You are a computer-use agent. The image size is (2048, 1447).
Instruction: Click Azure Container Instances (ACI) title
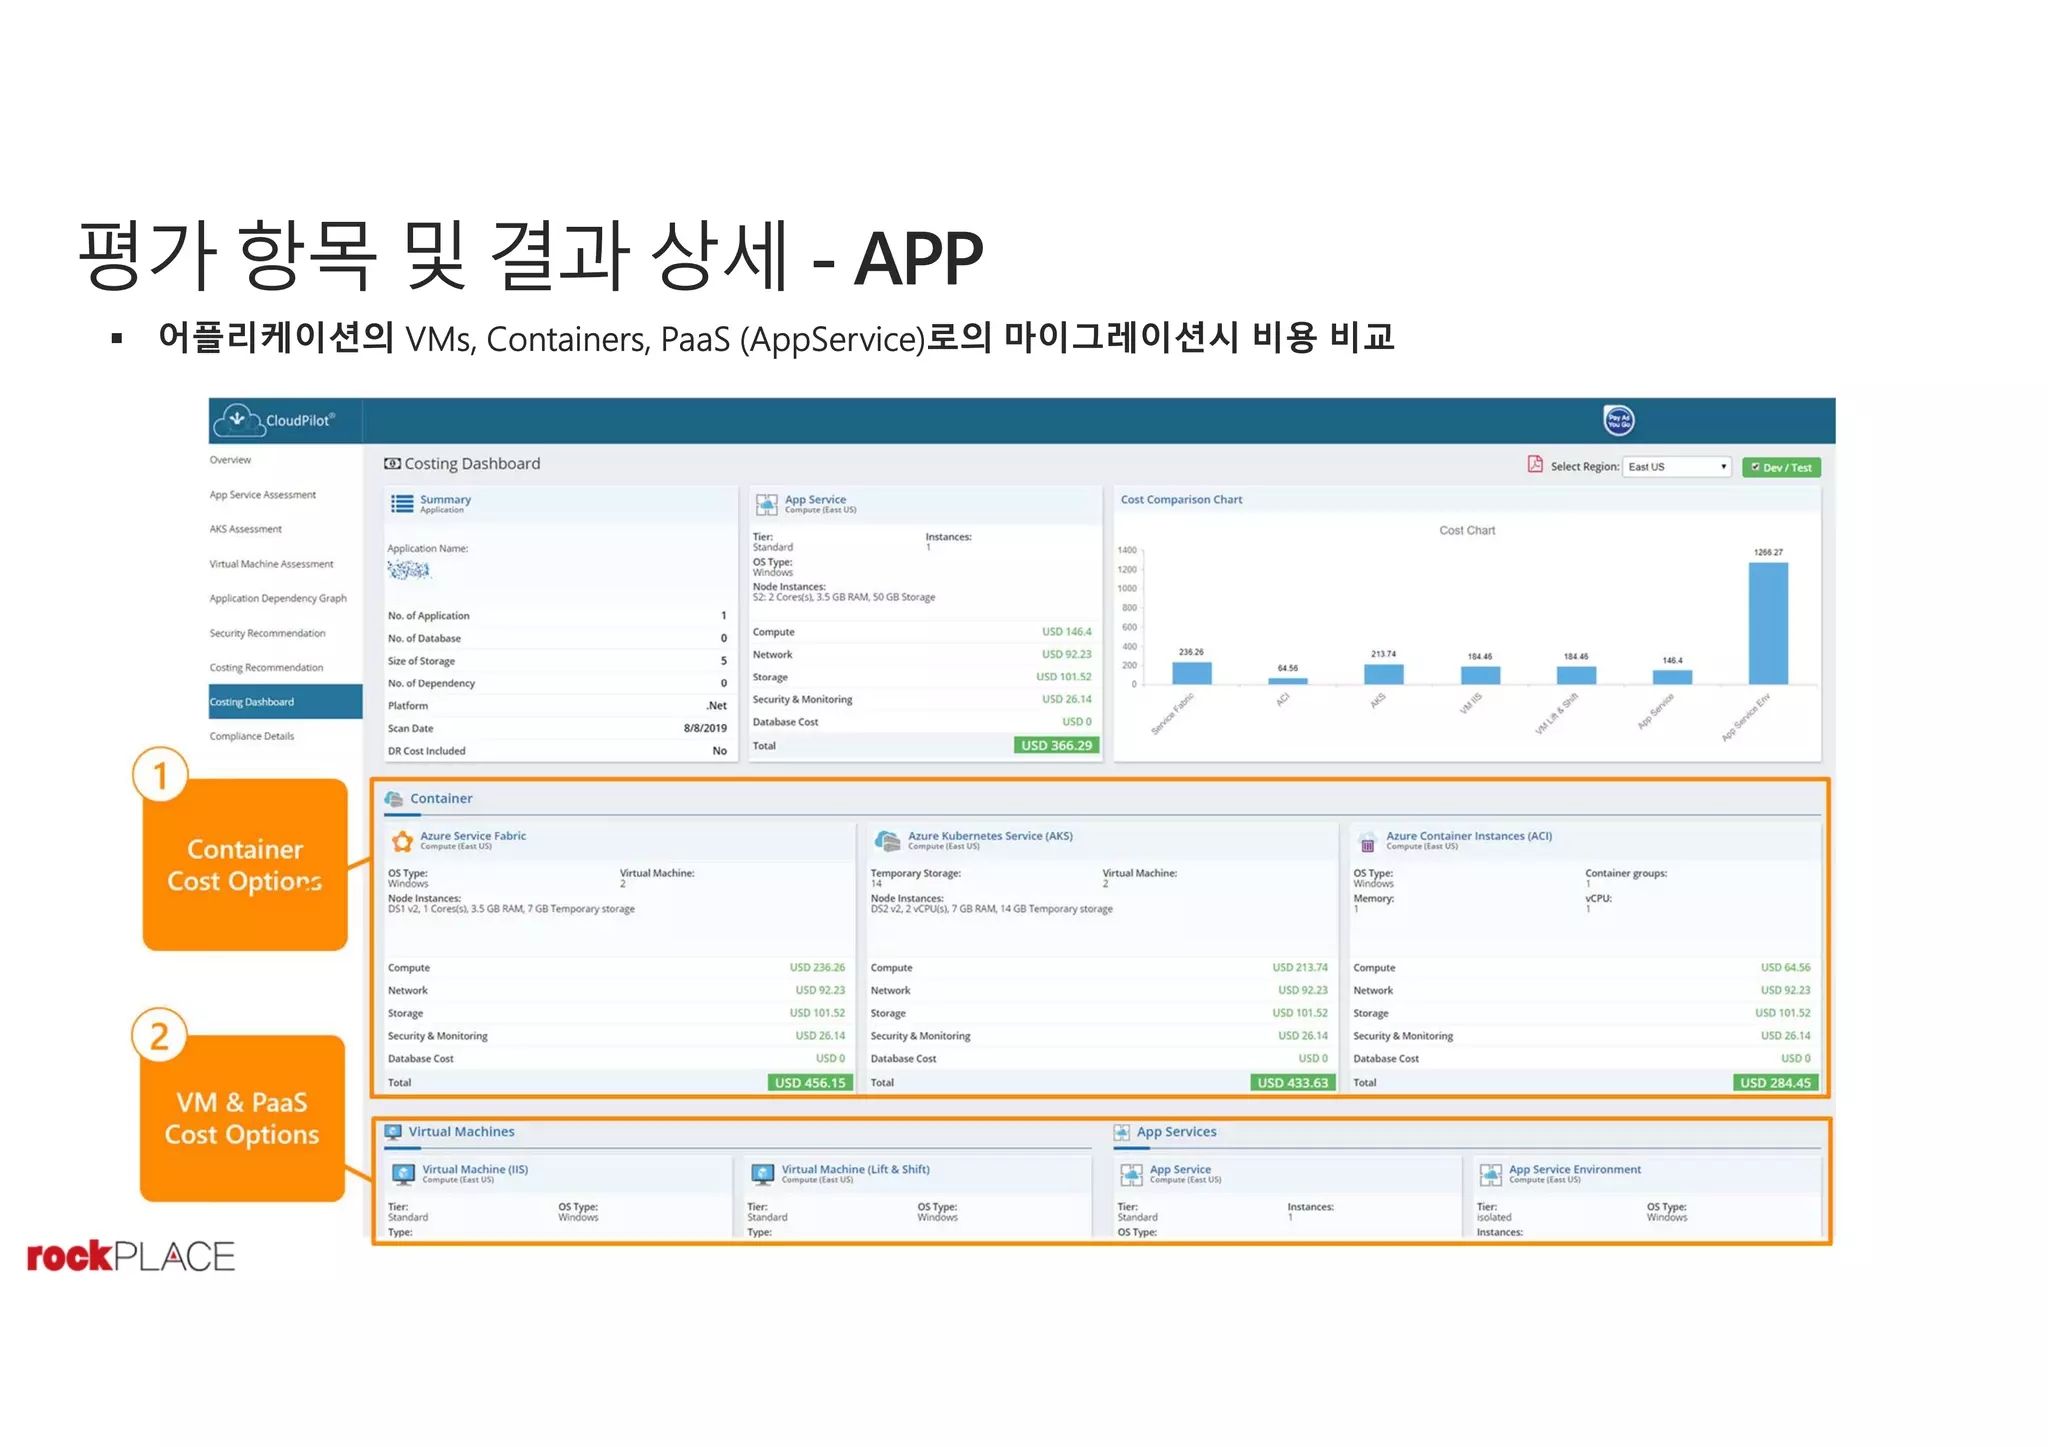coord(1469,836)
